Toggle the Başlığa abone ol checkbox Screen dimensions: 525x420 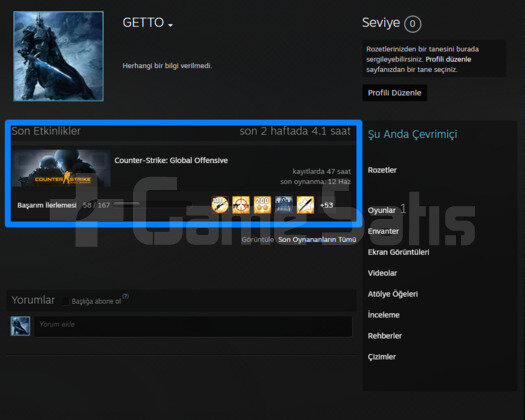tap(65, 301)
